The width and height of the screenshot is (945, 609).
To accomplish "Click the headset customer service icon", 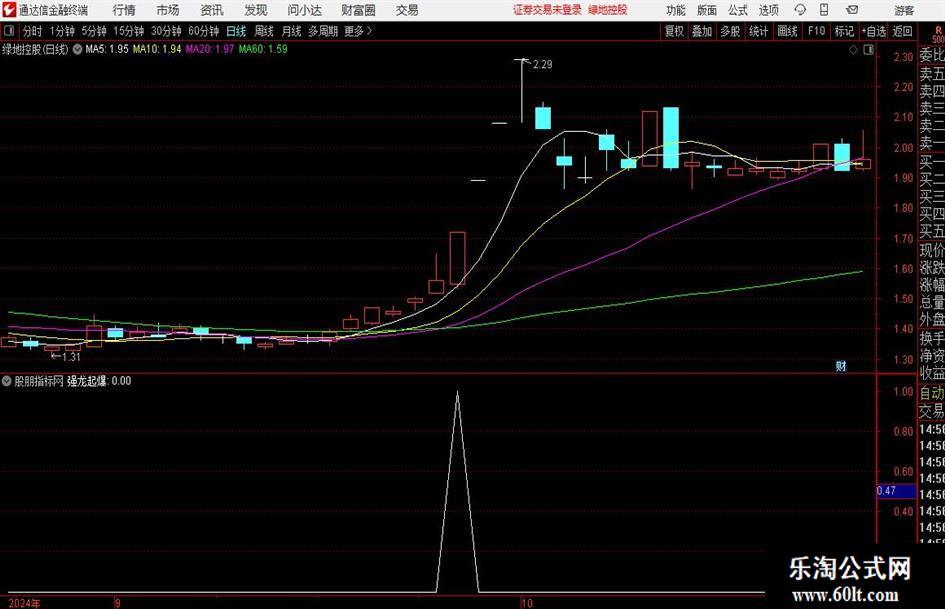I will click(800, 10).
